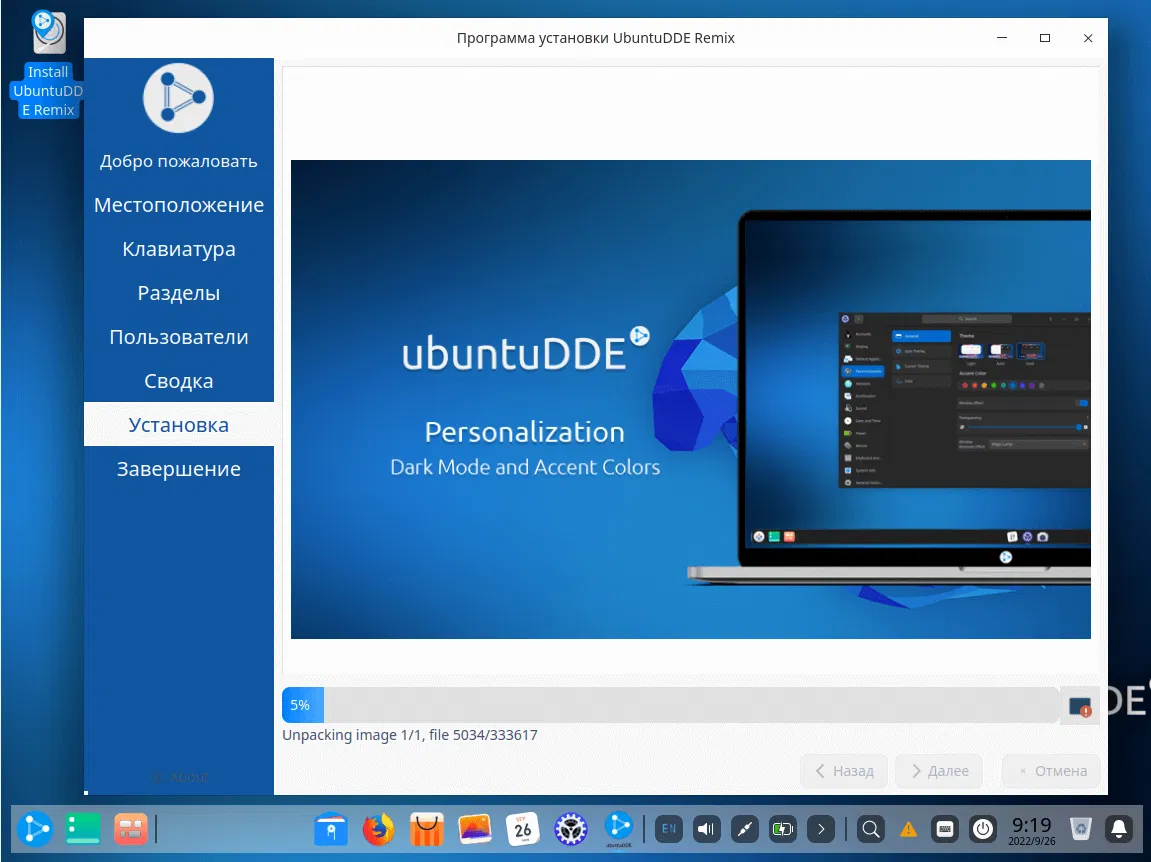Click the Unpacking image status text
Screen dimensions: 1151x862
tap(410, 735)
